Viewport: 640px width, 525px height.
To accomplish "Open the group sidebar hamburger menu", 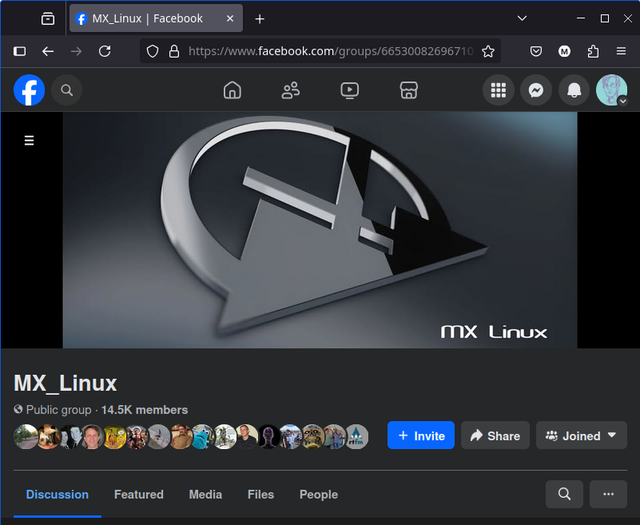I will [29, 140].
